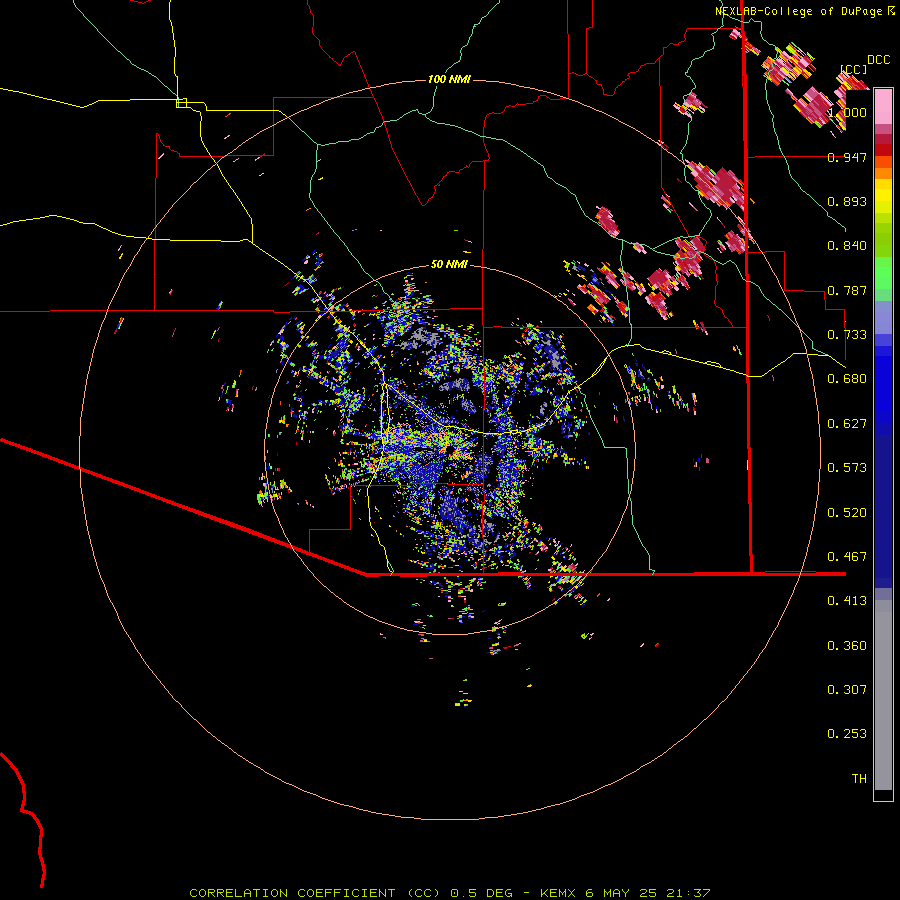This screenshot has width=900, height=900.
Task: Select the 0.360 scale value
Action: tap(847, 646)
